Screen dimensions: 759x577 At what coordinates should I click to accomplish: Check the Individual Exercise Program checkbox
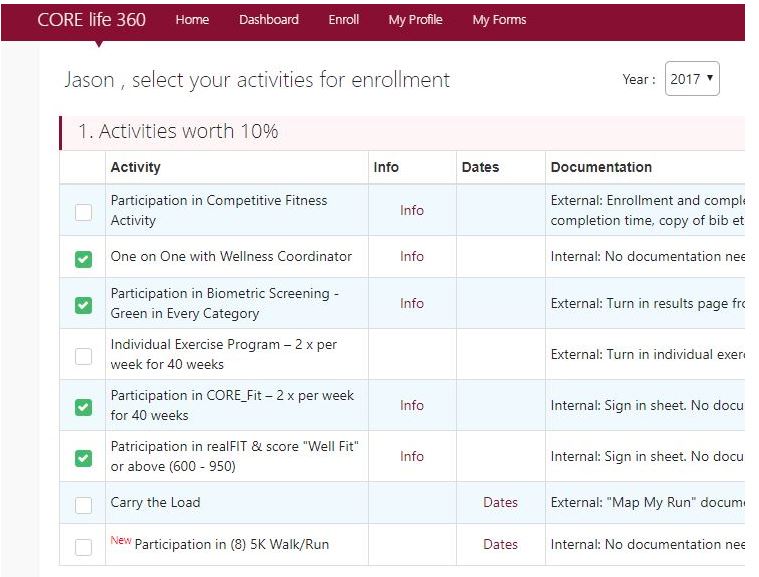coord(83,356)
